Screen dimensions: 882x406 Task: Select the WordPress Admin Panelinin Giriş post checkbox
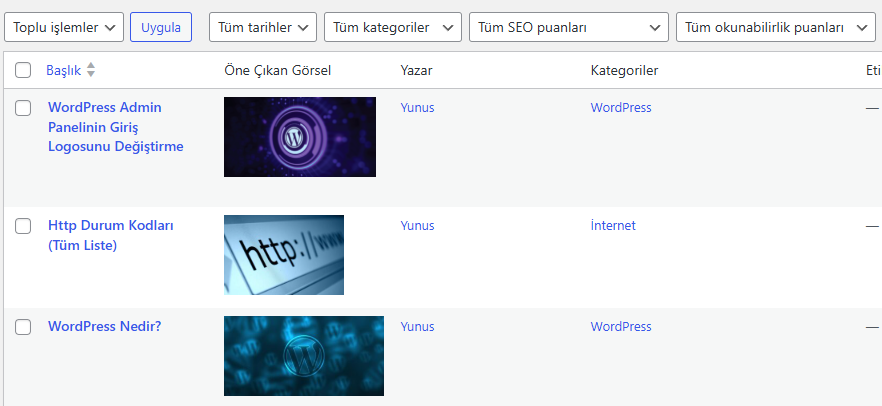(23, 108)
